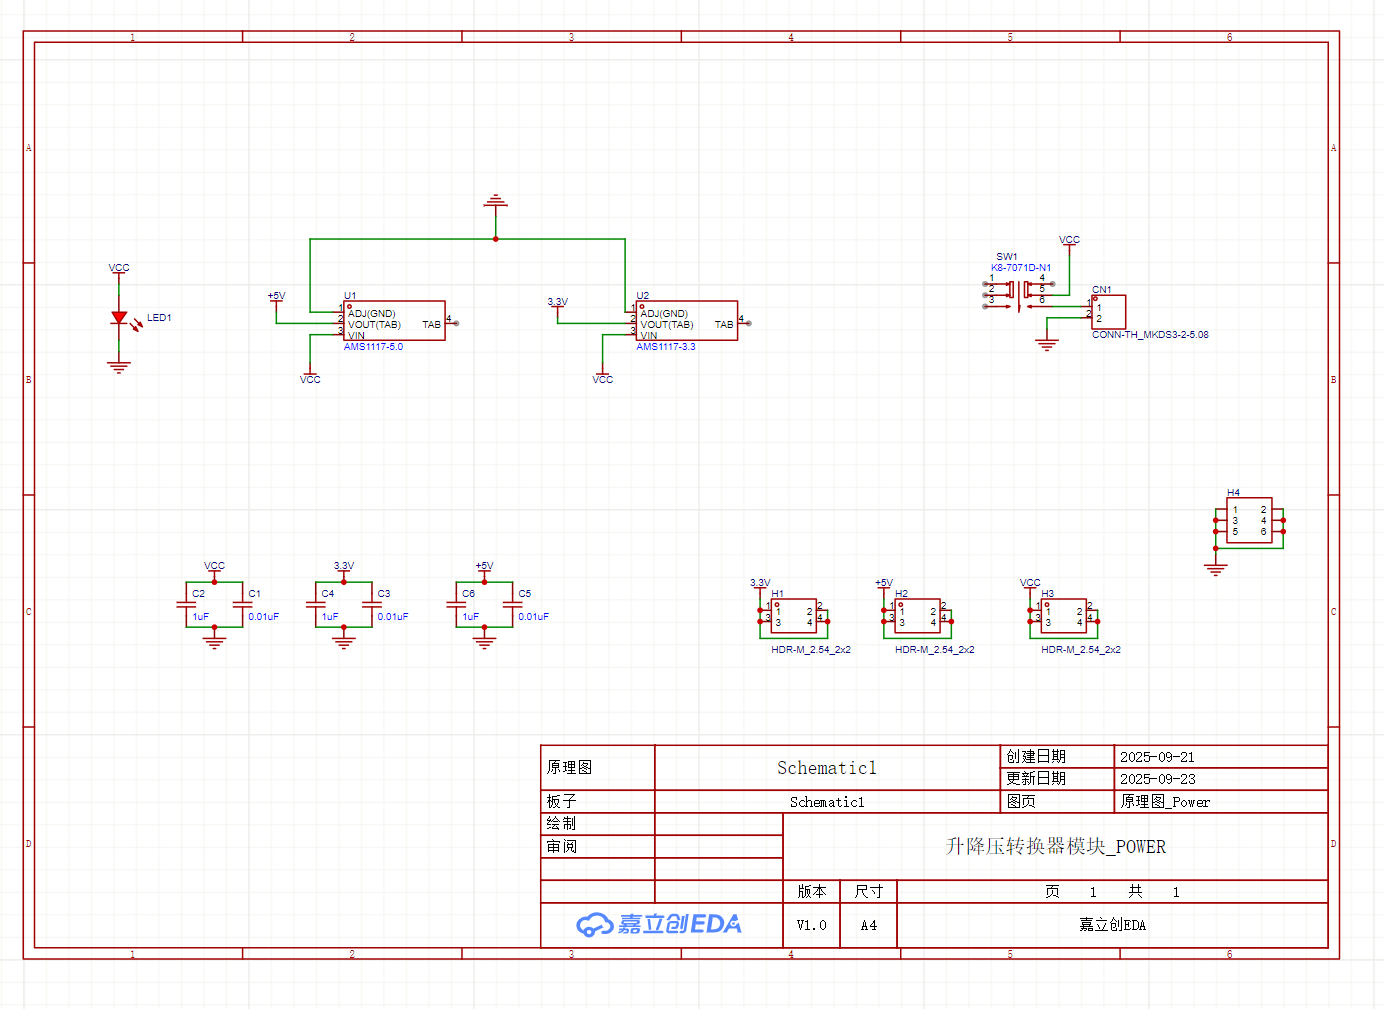Click the update date 2025-09-23 field

(1157, 779)
